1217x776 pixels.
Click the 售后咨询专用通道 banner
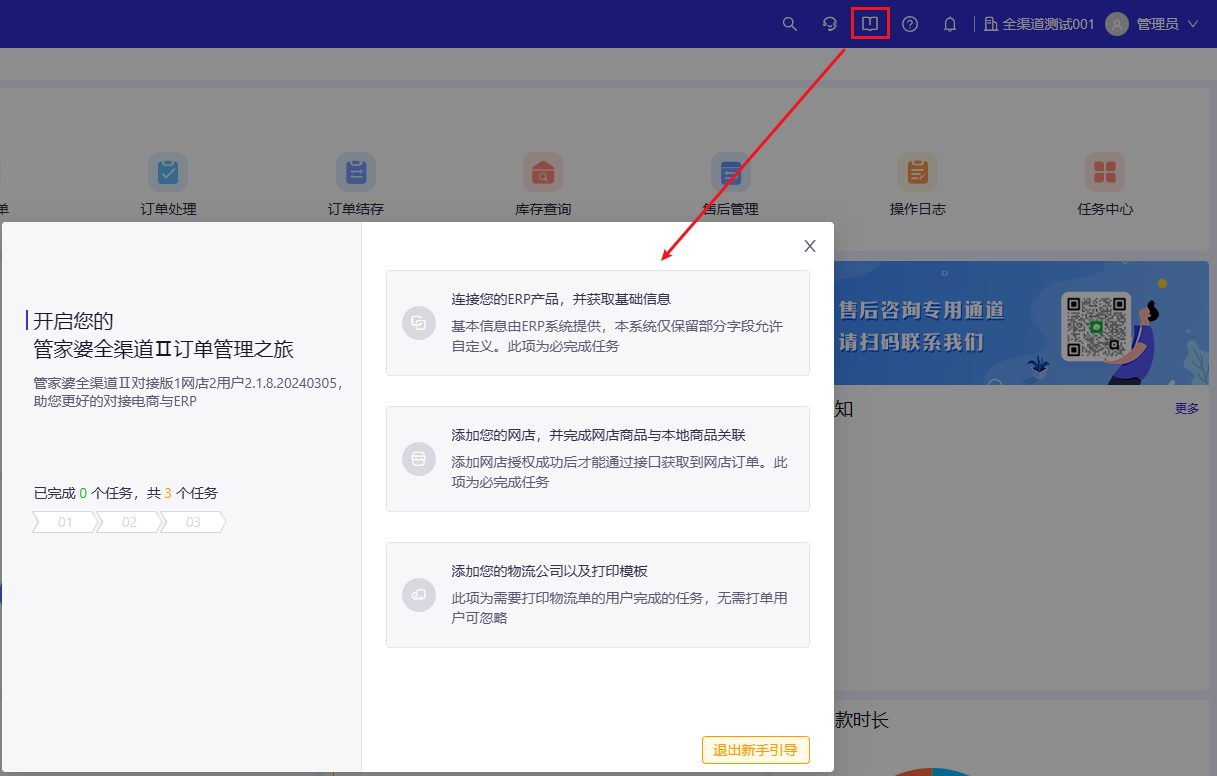(1021, 323)
